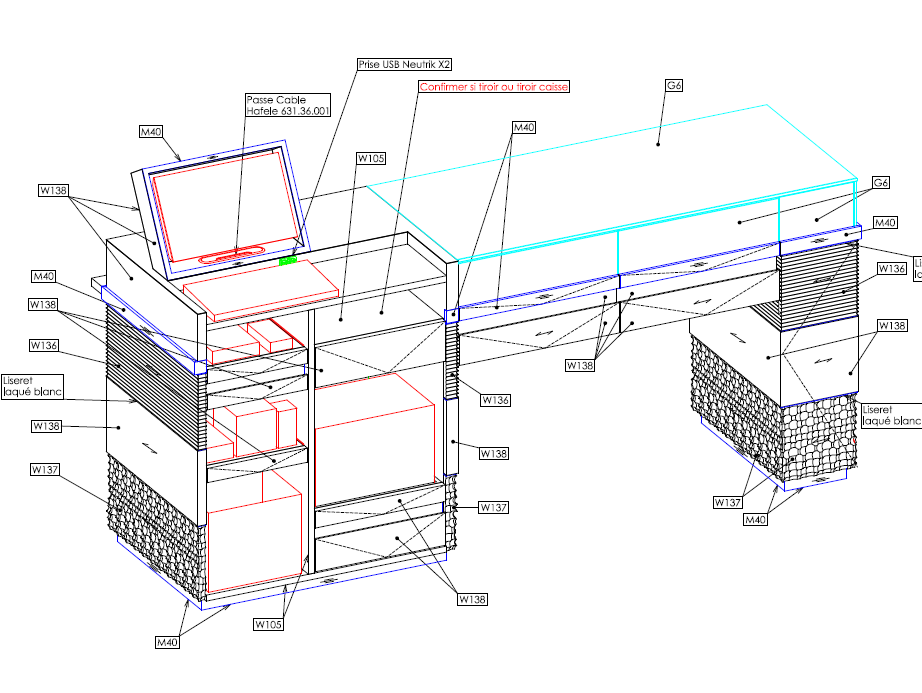Select the W136 label on the far left
The height and width of the screenshot is (693, 922).
[x=43, y=345]
